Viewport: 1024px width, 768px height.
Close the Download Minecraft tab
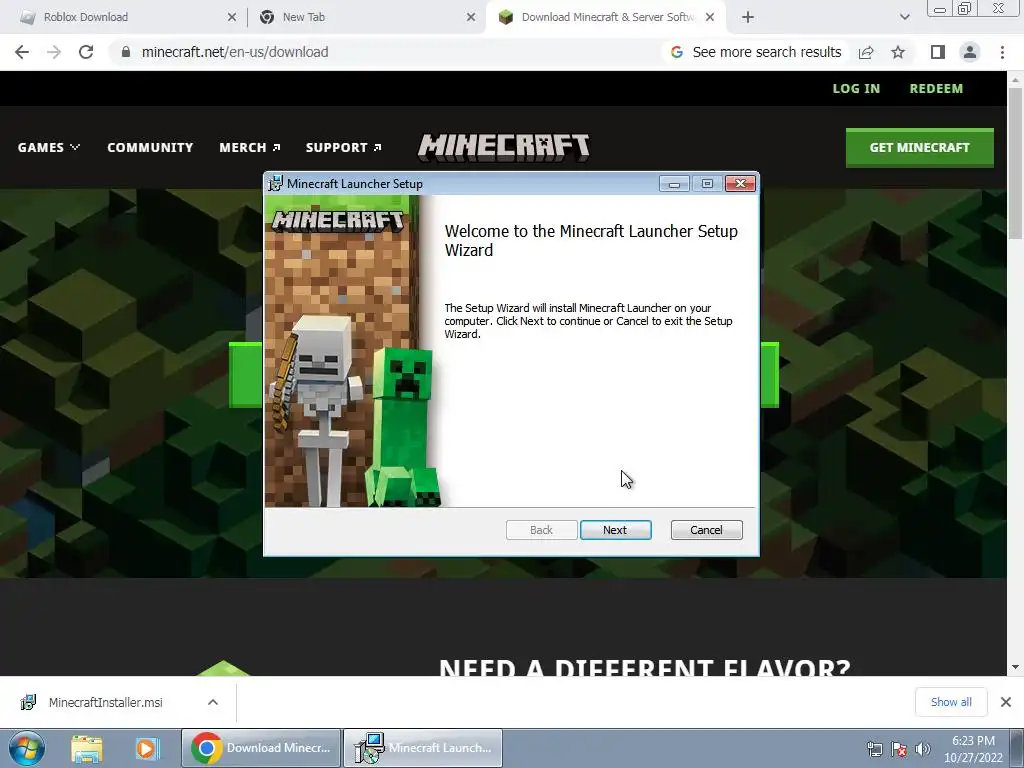710,17
